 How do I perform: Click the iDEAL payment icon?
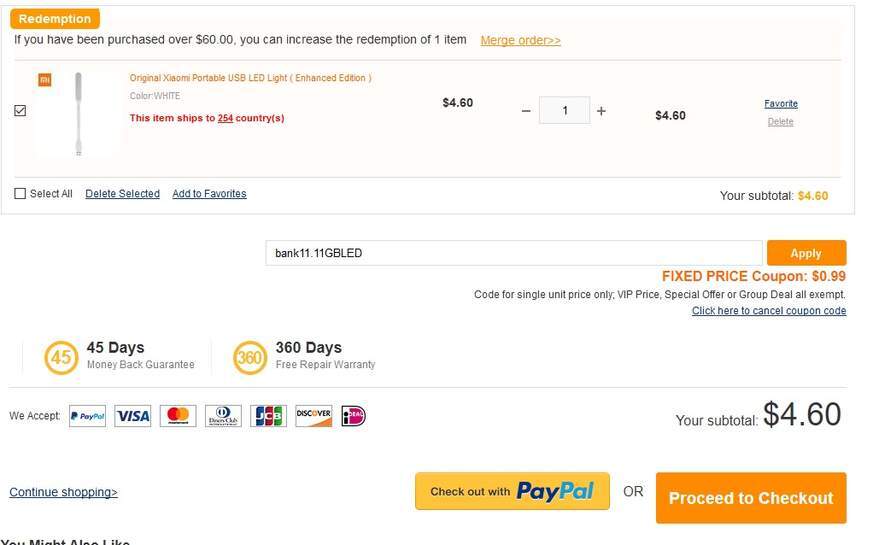click(x=354, y=416)
